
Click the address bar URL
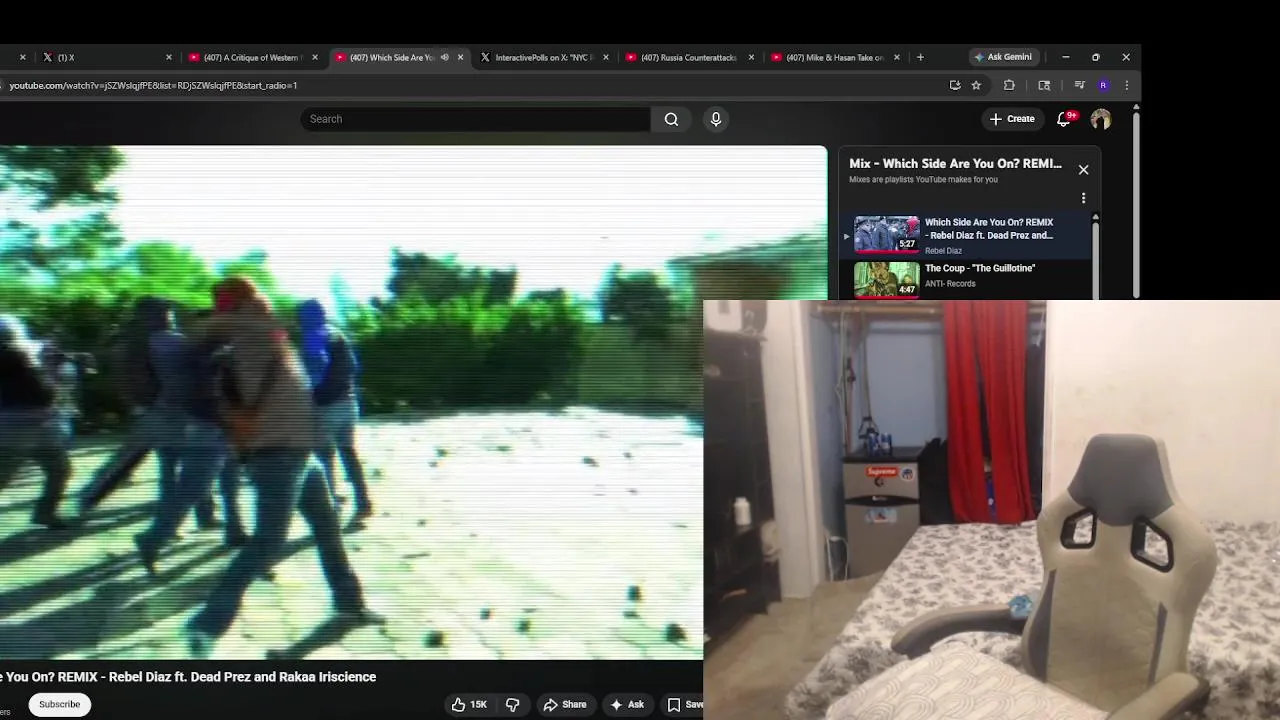pyautogui.click(x=153, y=85)
